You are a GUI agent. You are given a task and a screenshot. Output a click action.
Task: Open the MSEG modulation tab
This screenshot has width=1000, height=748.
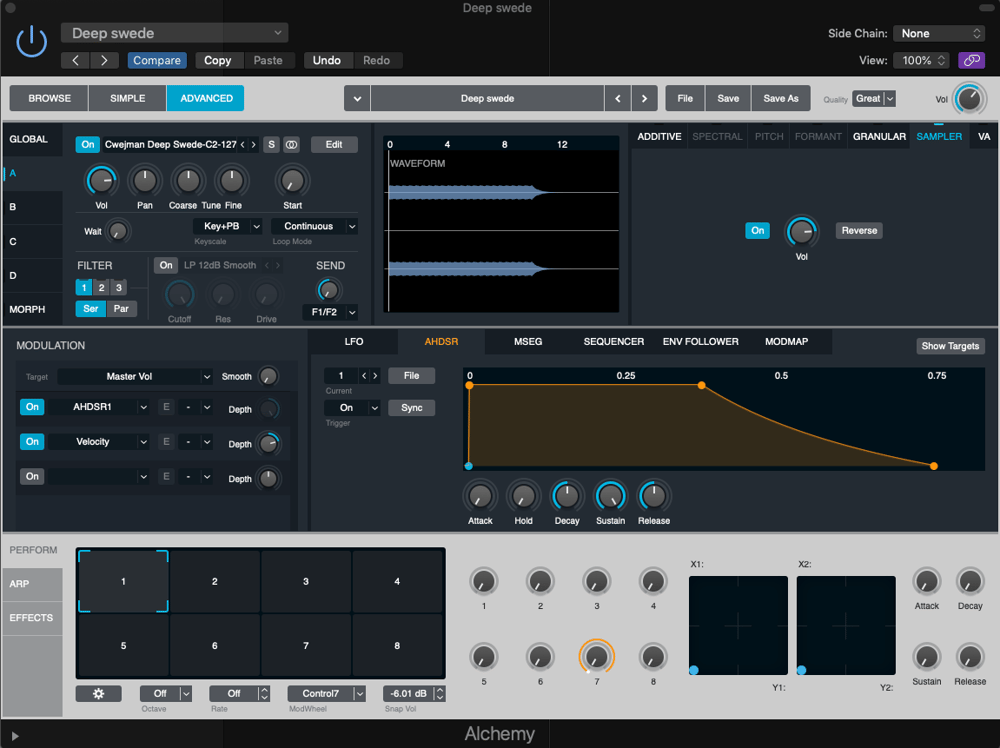point(528,342)
